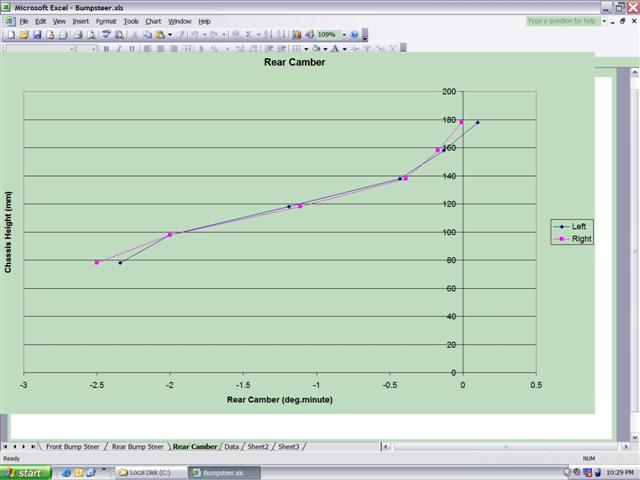Save the workbook with the floppy disk icon
The image size is (640, 480).
click(x=37, y=35)
